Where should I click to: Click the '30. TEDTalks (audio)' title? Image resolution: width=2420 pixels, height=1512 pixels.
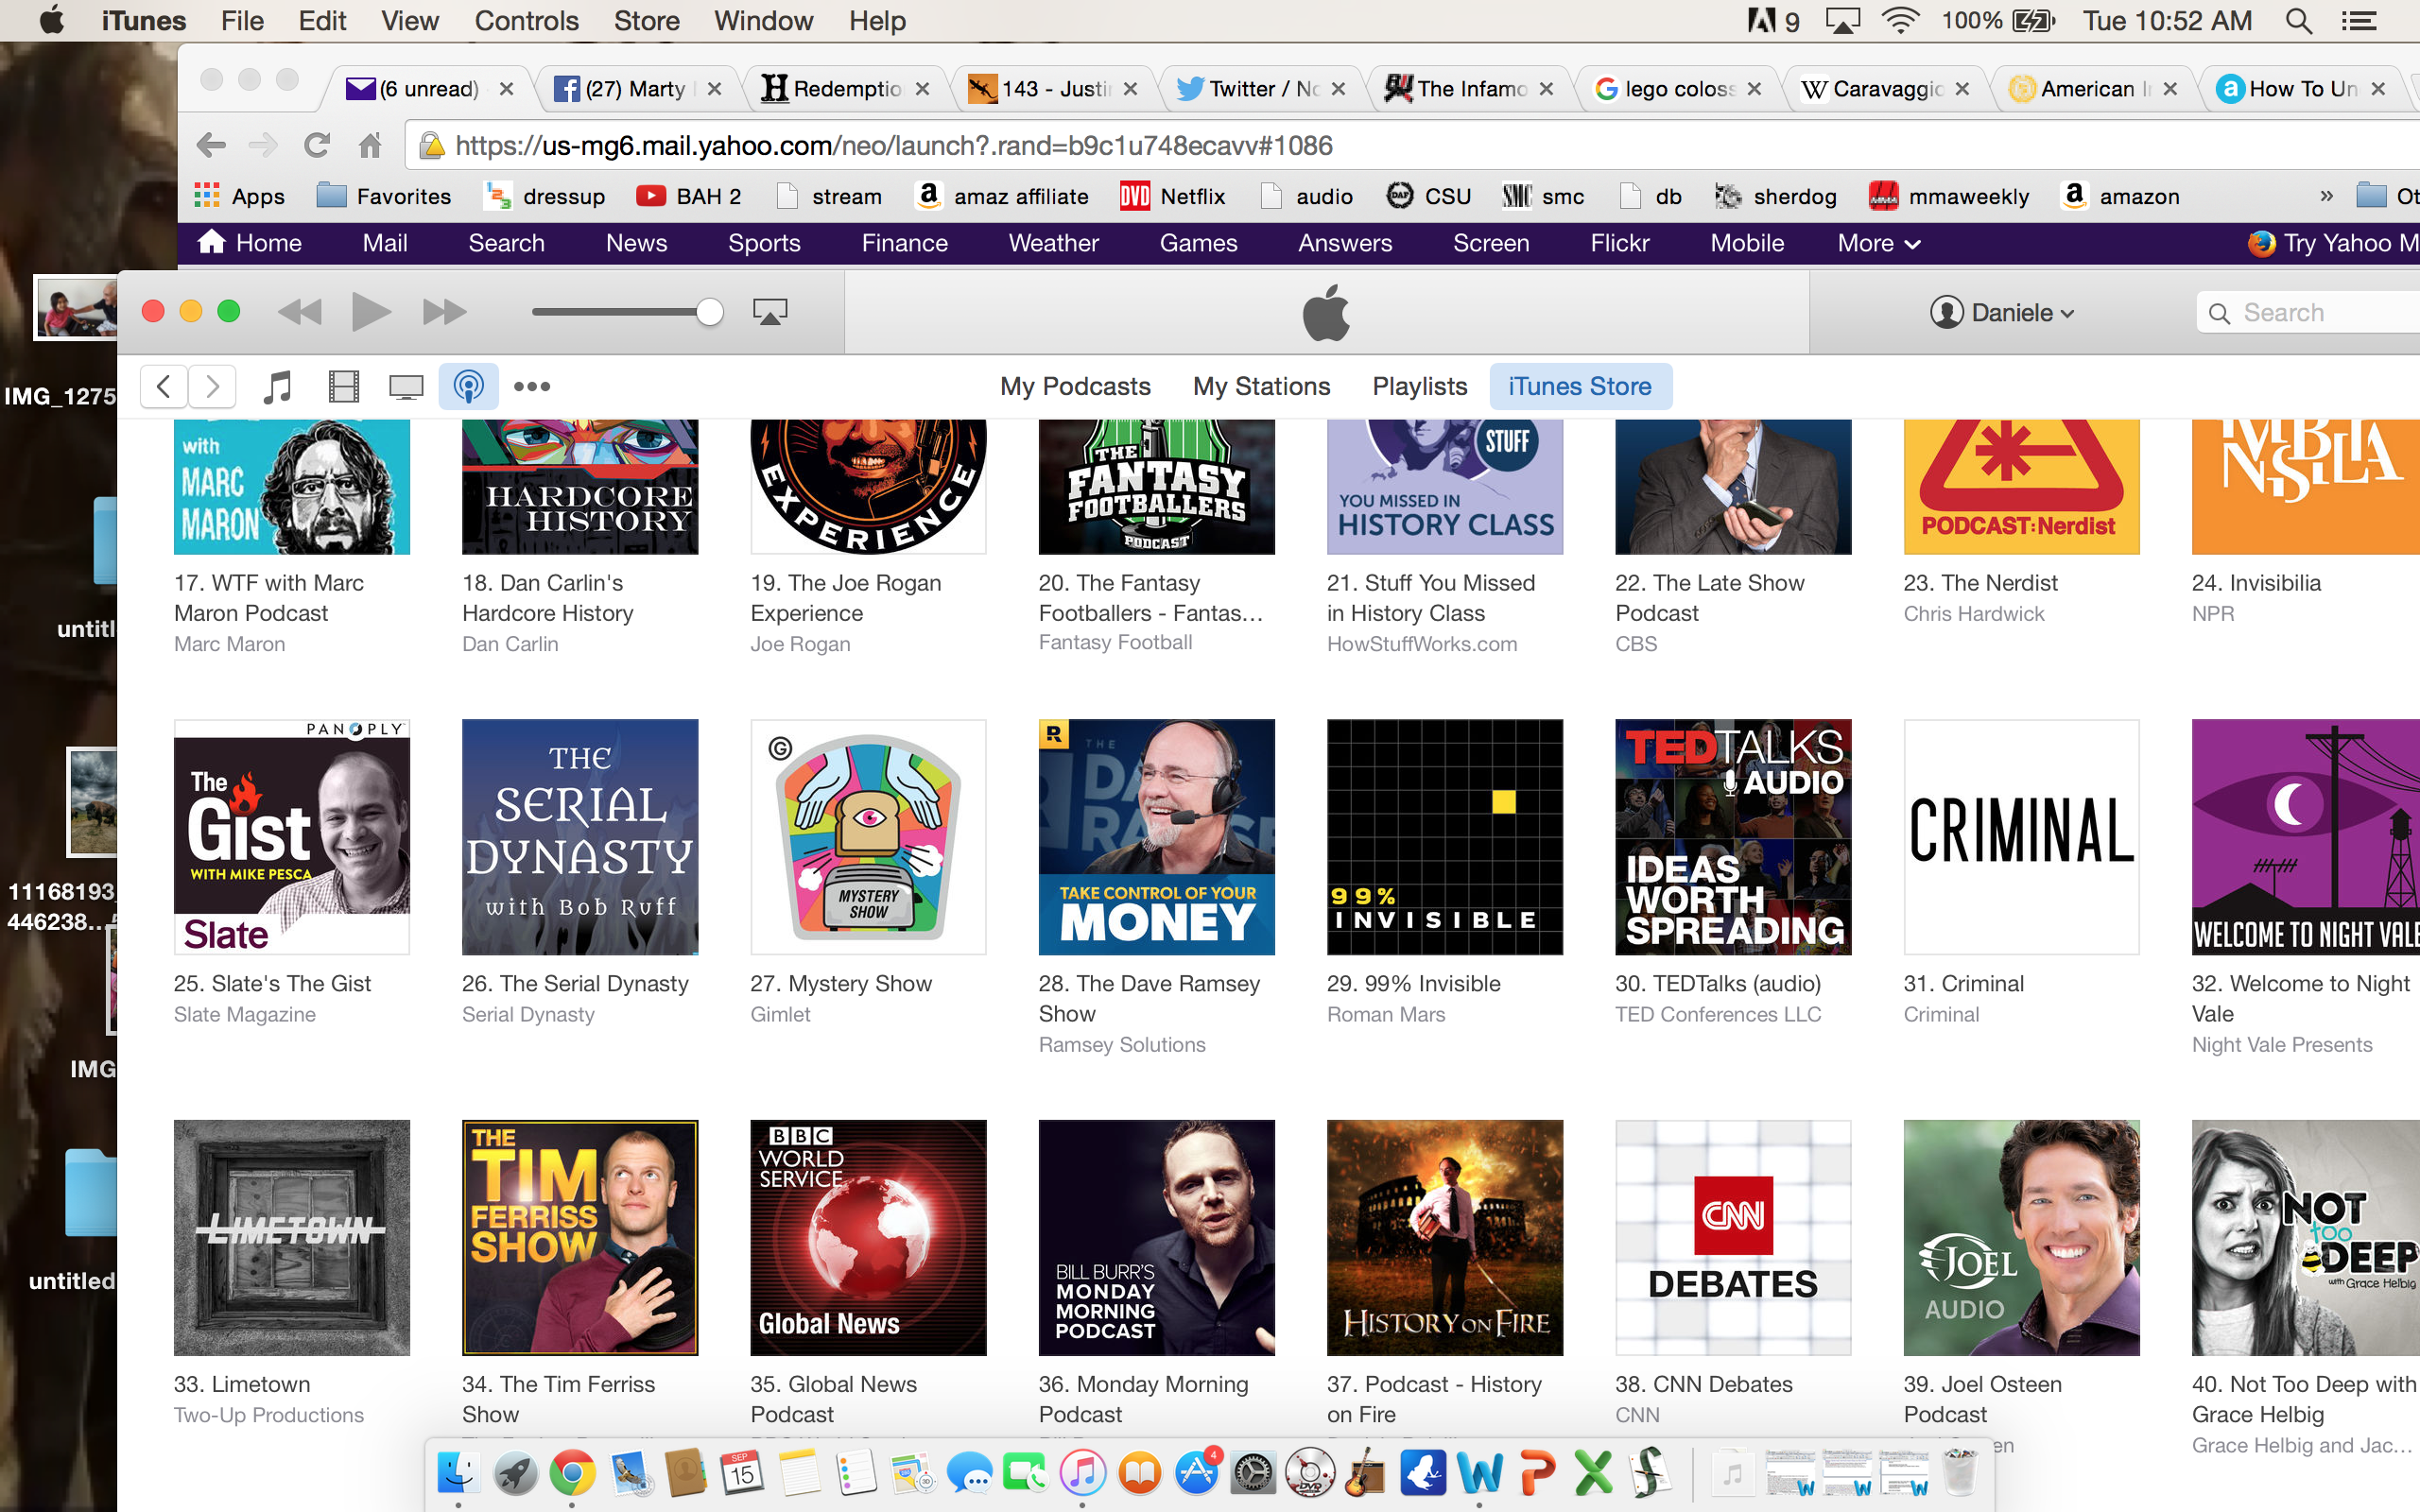pyautogui.click(x=1718, y=984)
